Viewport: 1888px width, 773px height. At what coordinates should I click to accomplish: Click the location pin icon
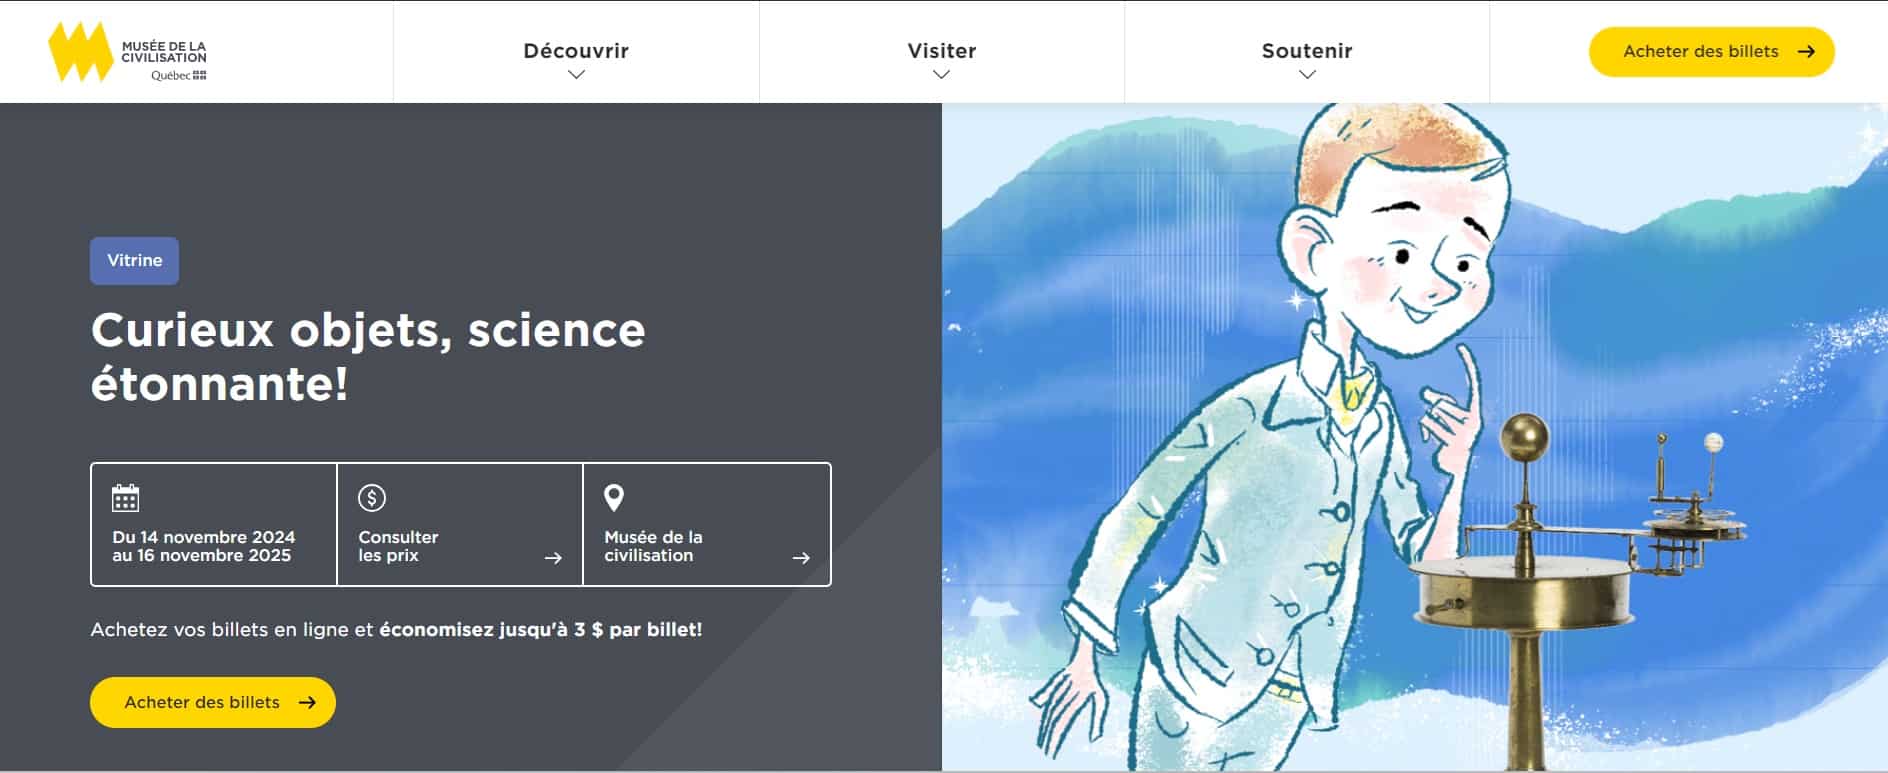(614, 497)
